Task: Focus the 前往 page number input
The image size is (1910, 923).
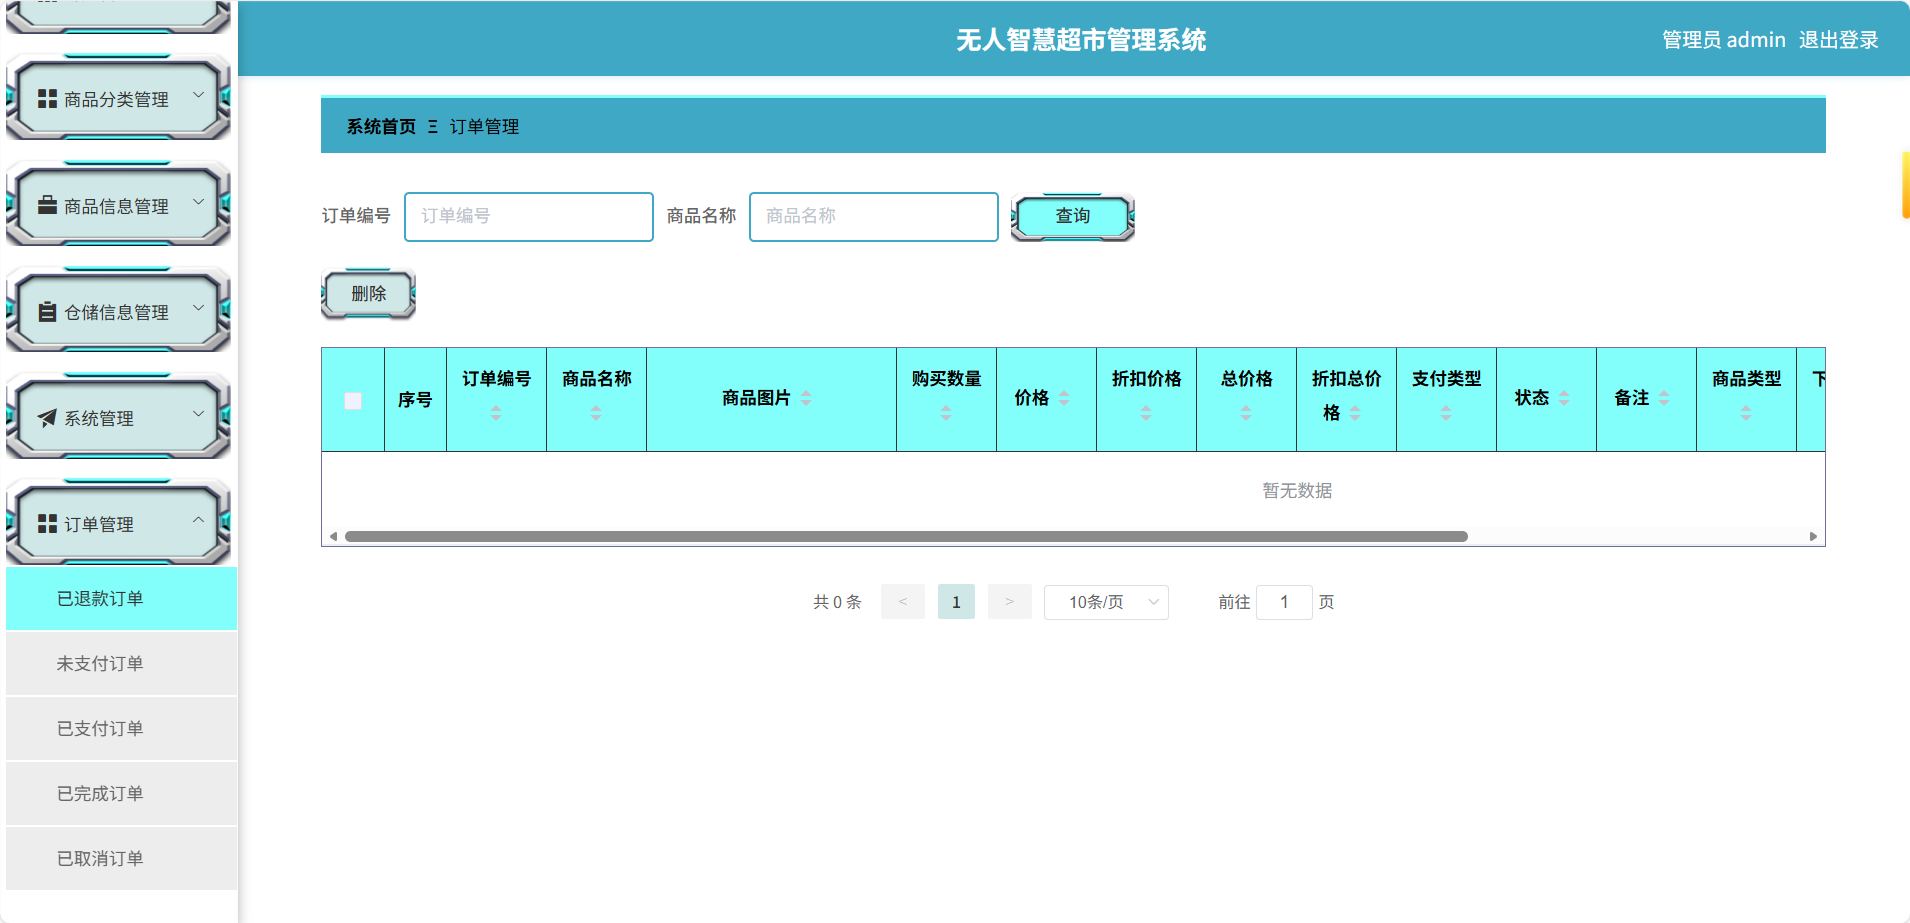Action: 1284,602
